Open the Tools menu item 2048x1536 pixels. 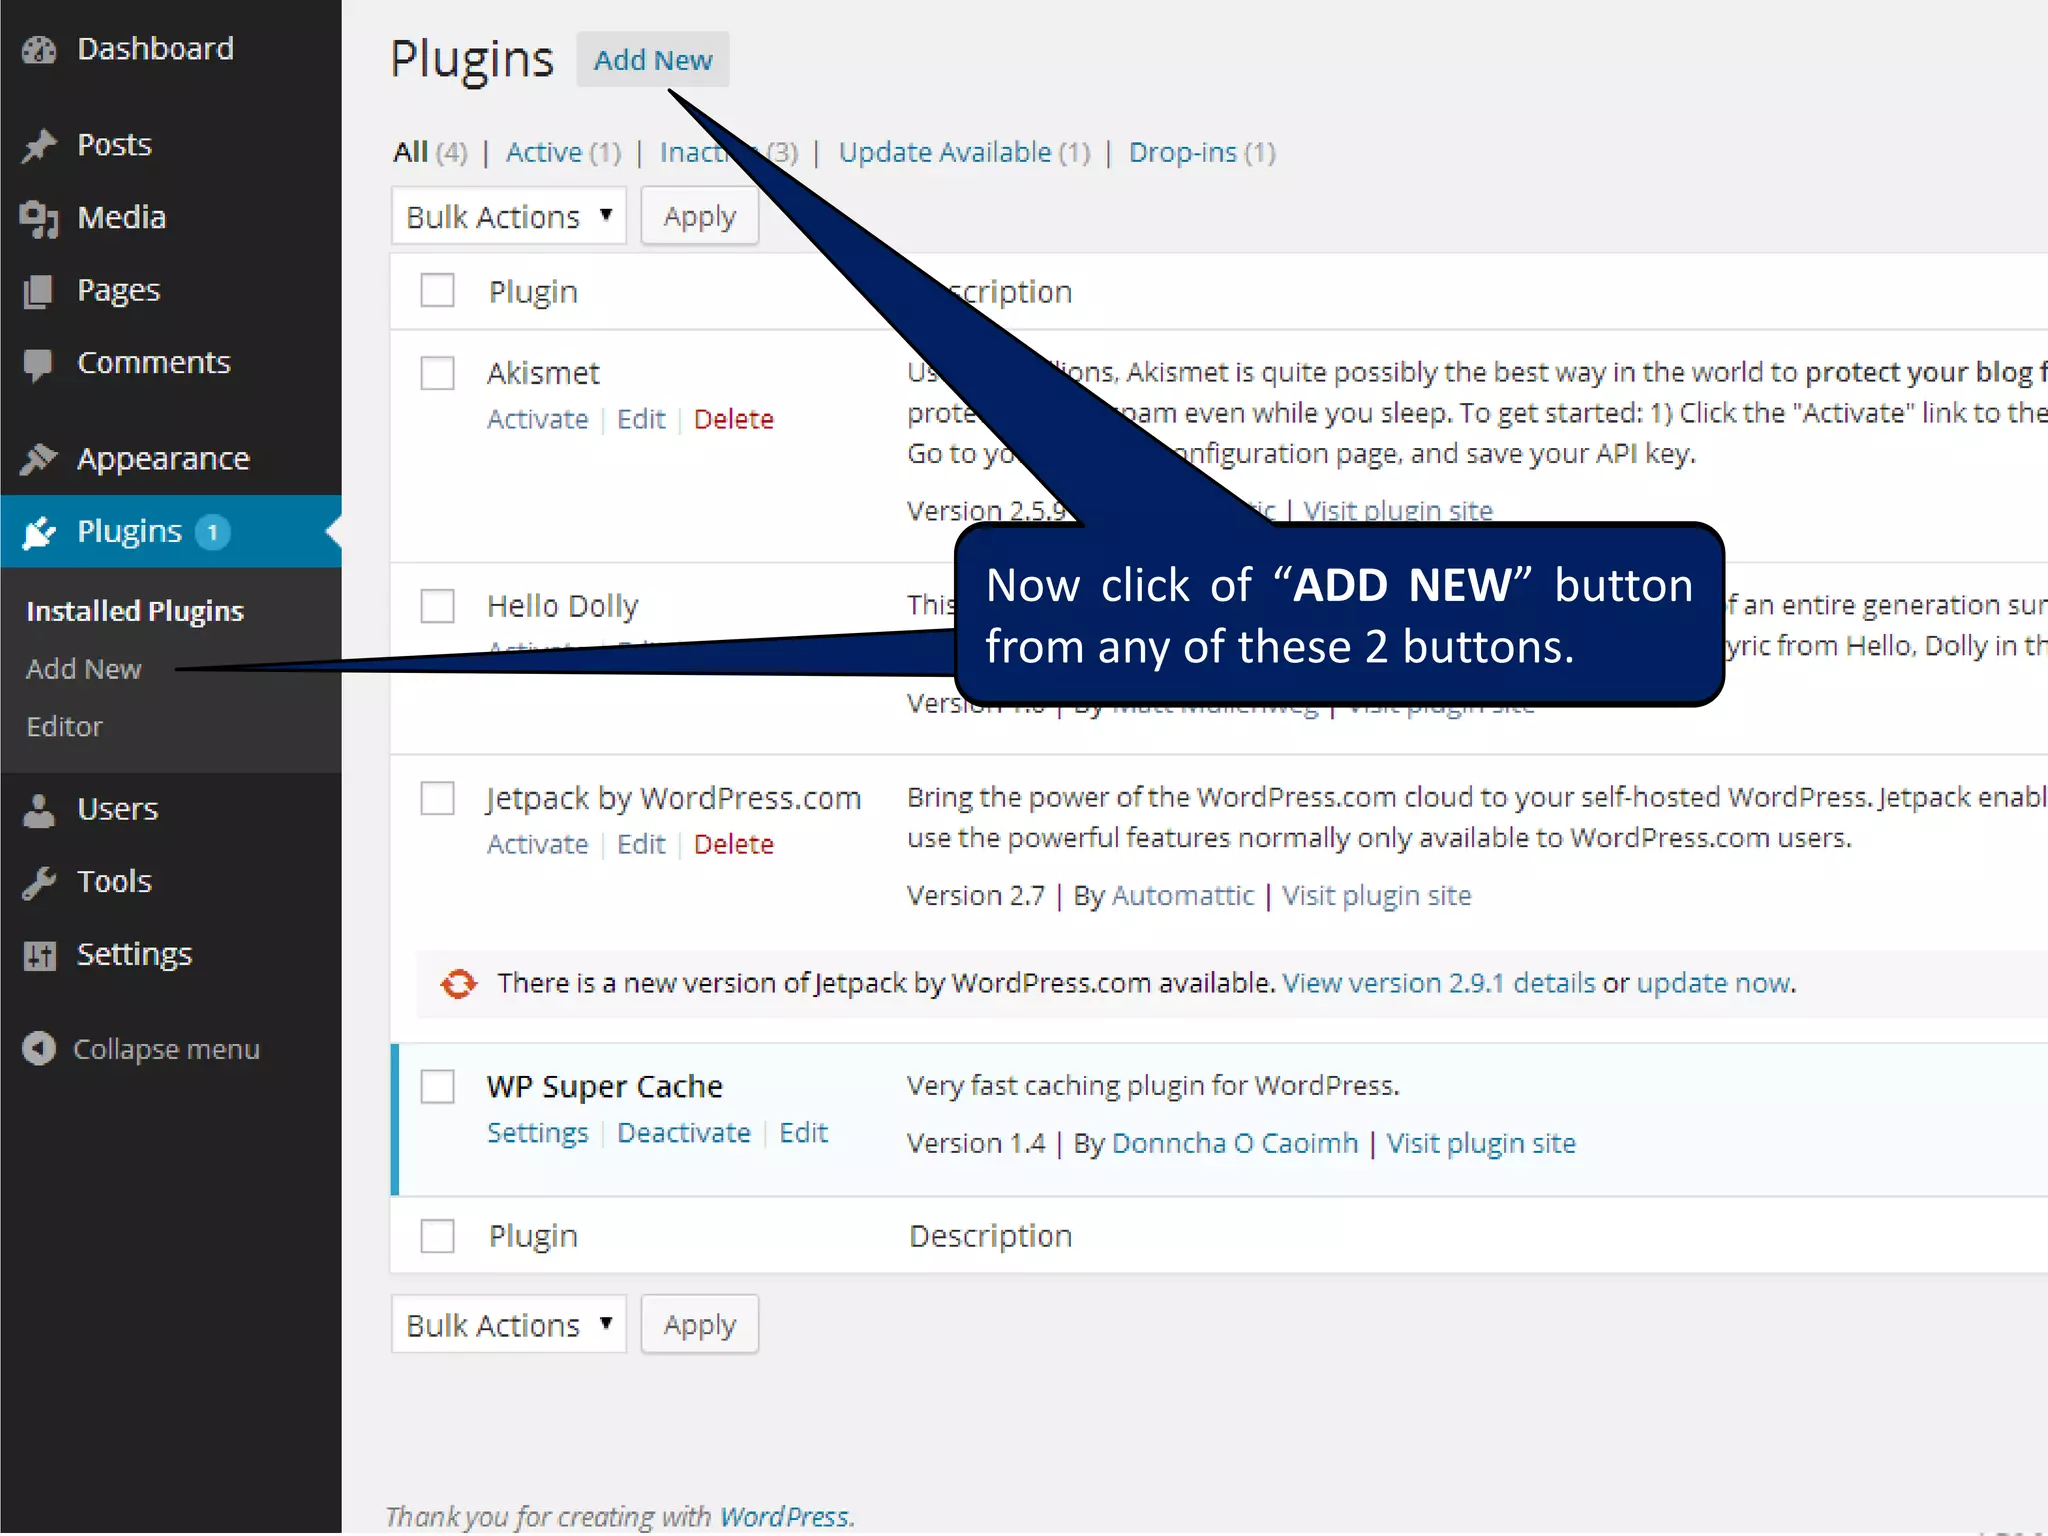coord(114,882)
